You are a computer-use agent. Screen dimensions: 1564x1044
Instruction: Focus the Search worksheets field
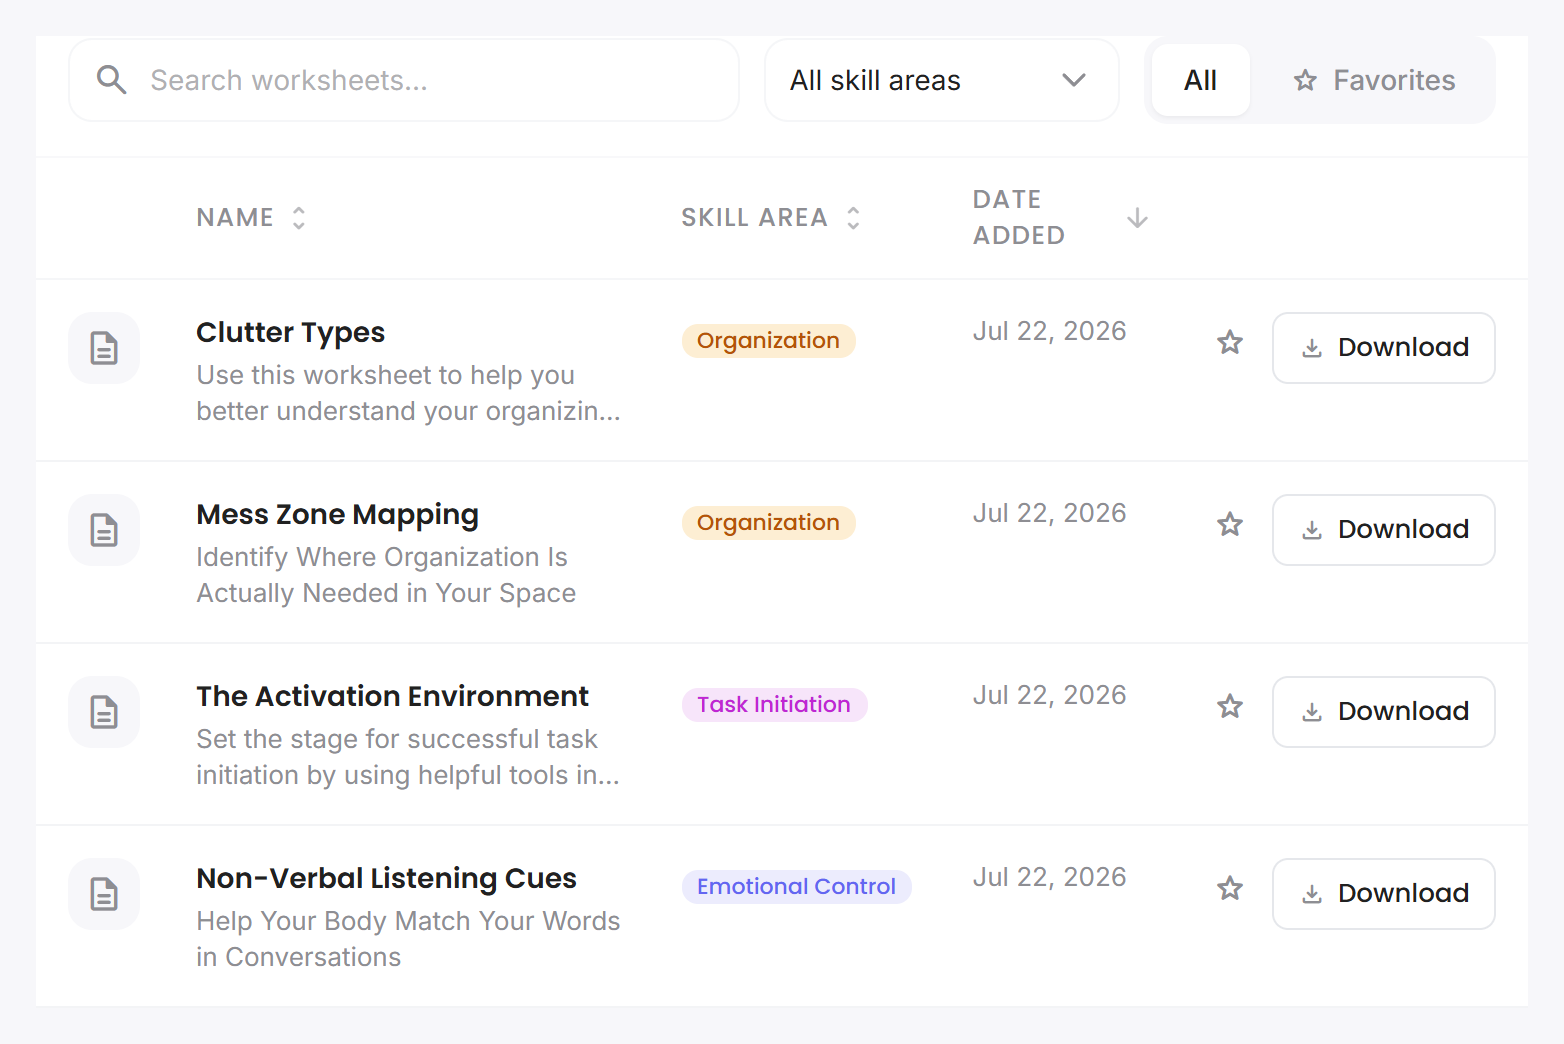coord(404,80)
